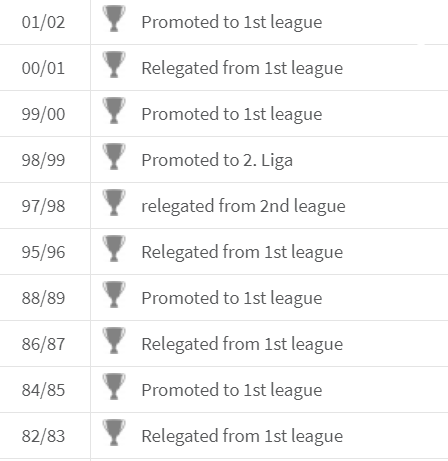Open the 00/01 Relegated from 1st league entry
The width and height of the screenshot is (448, 461).
(x=242, y=68)
